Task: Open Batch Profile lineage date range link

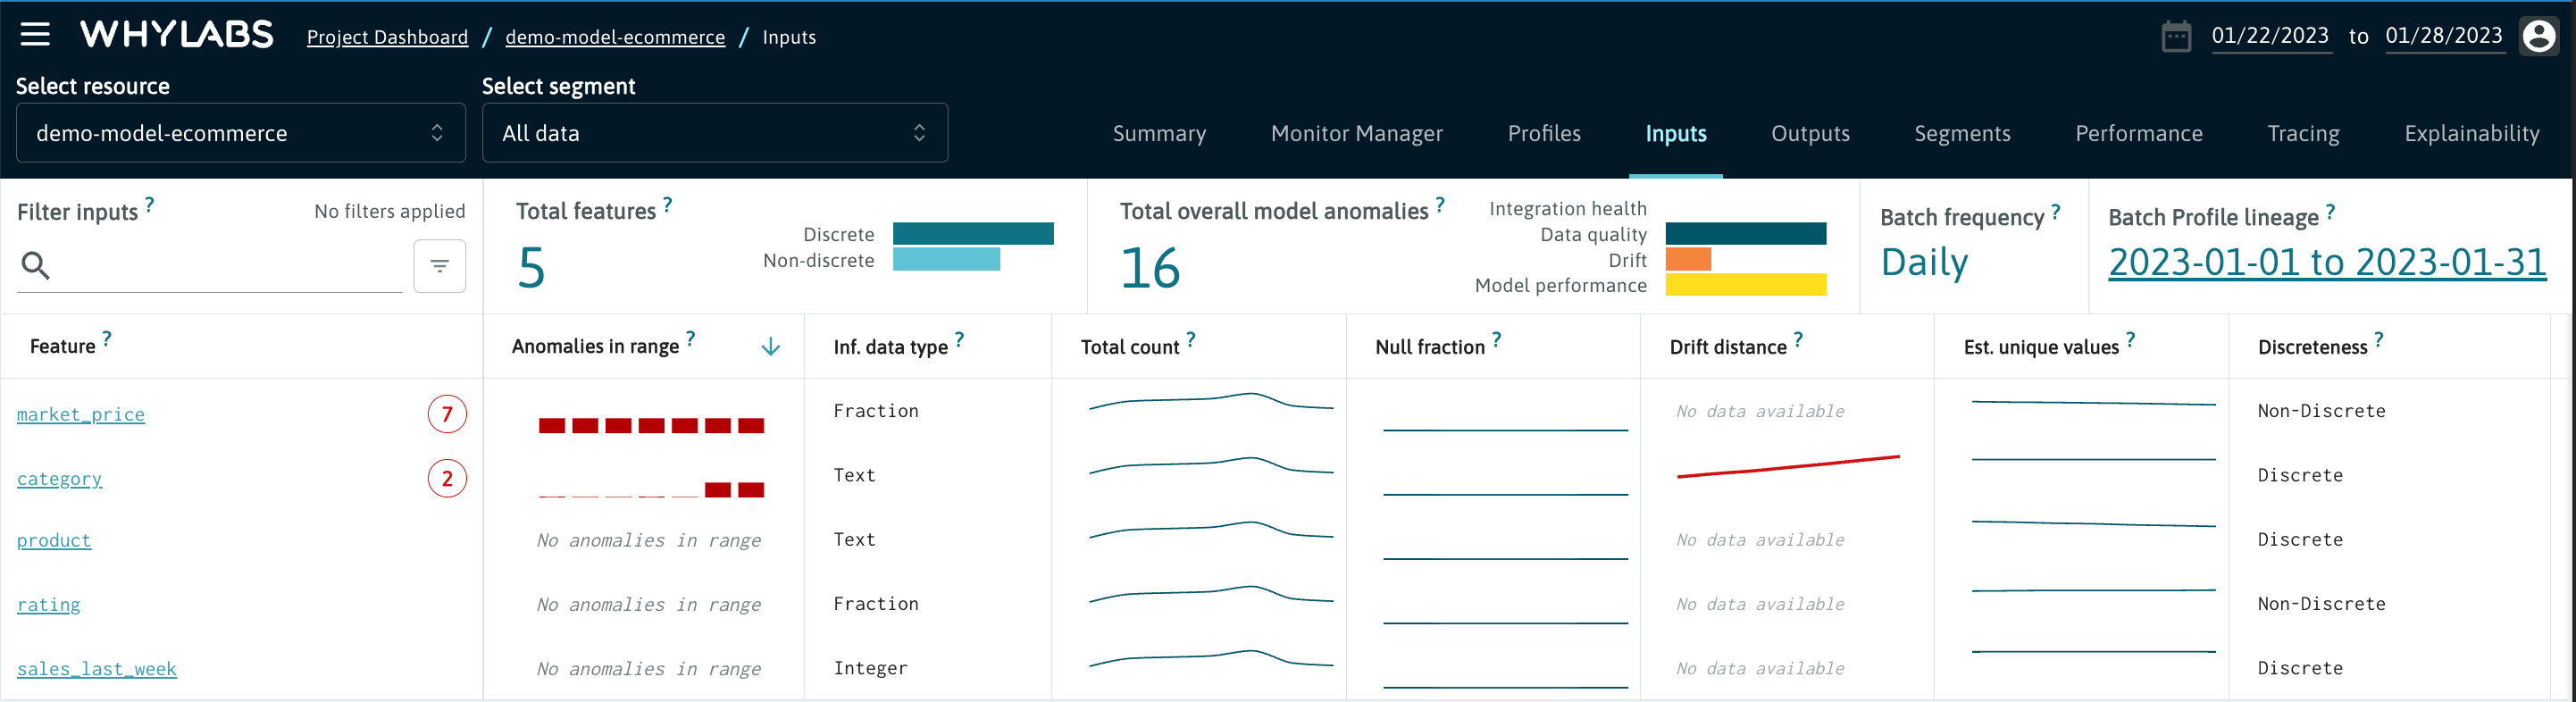Action: pyautogui.click(x=2326, y=263)
